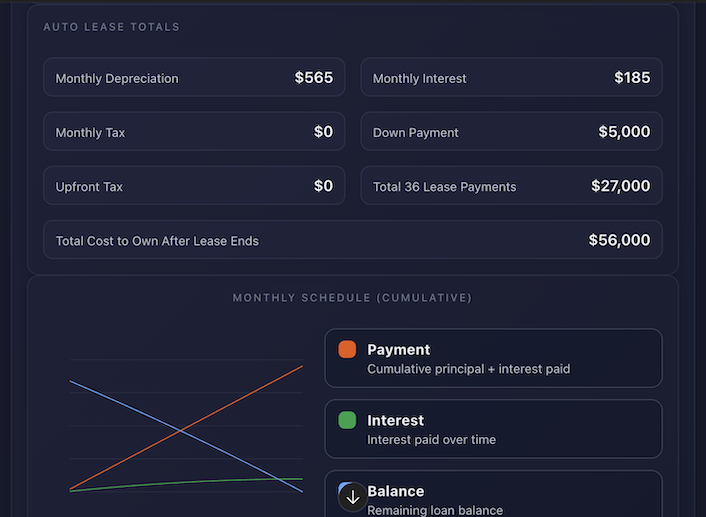Image resolution: width=706 pixels, height=517 pixels.
Task: Click the $5,000 down payment amount
Action: point(624,131)
